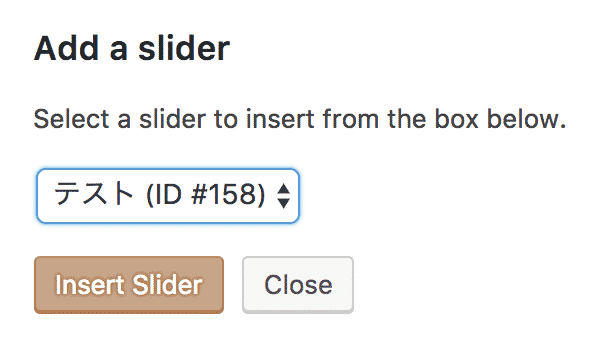Click the word 'slider' in the dialog title

(x=184, y=49)
